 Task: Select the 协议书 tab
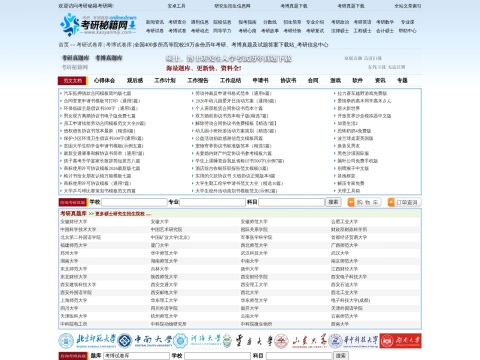tap(288, 80)
